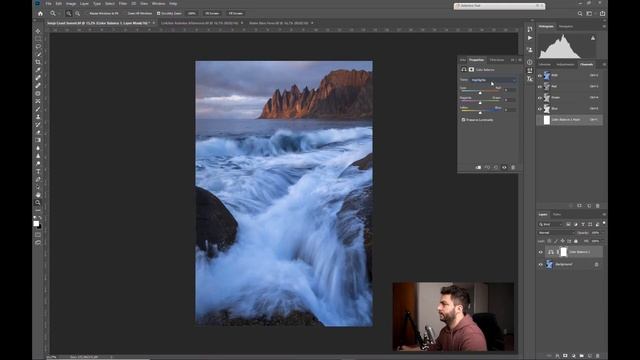
Task: Open the Info panel icon in the dock
Action: 530,62
